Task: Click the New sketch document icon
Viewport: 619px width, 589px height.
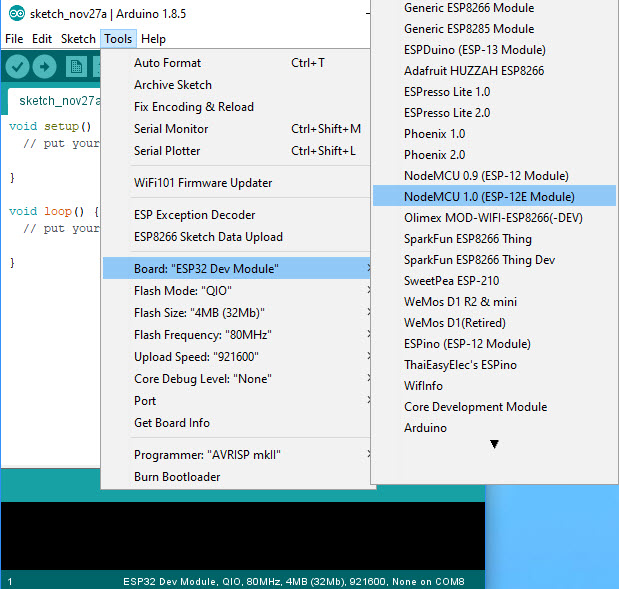Action: 76,67
